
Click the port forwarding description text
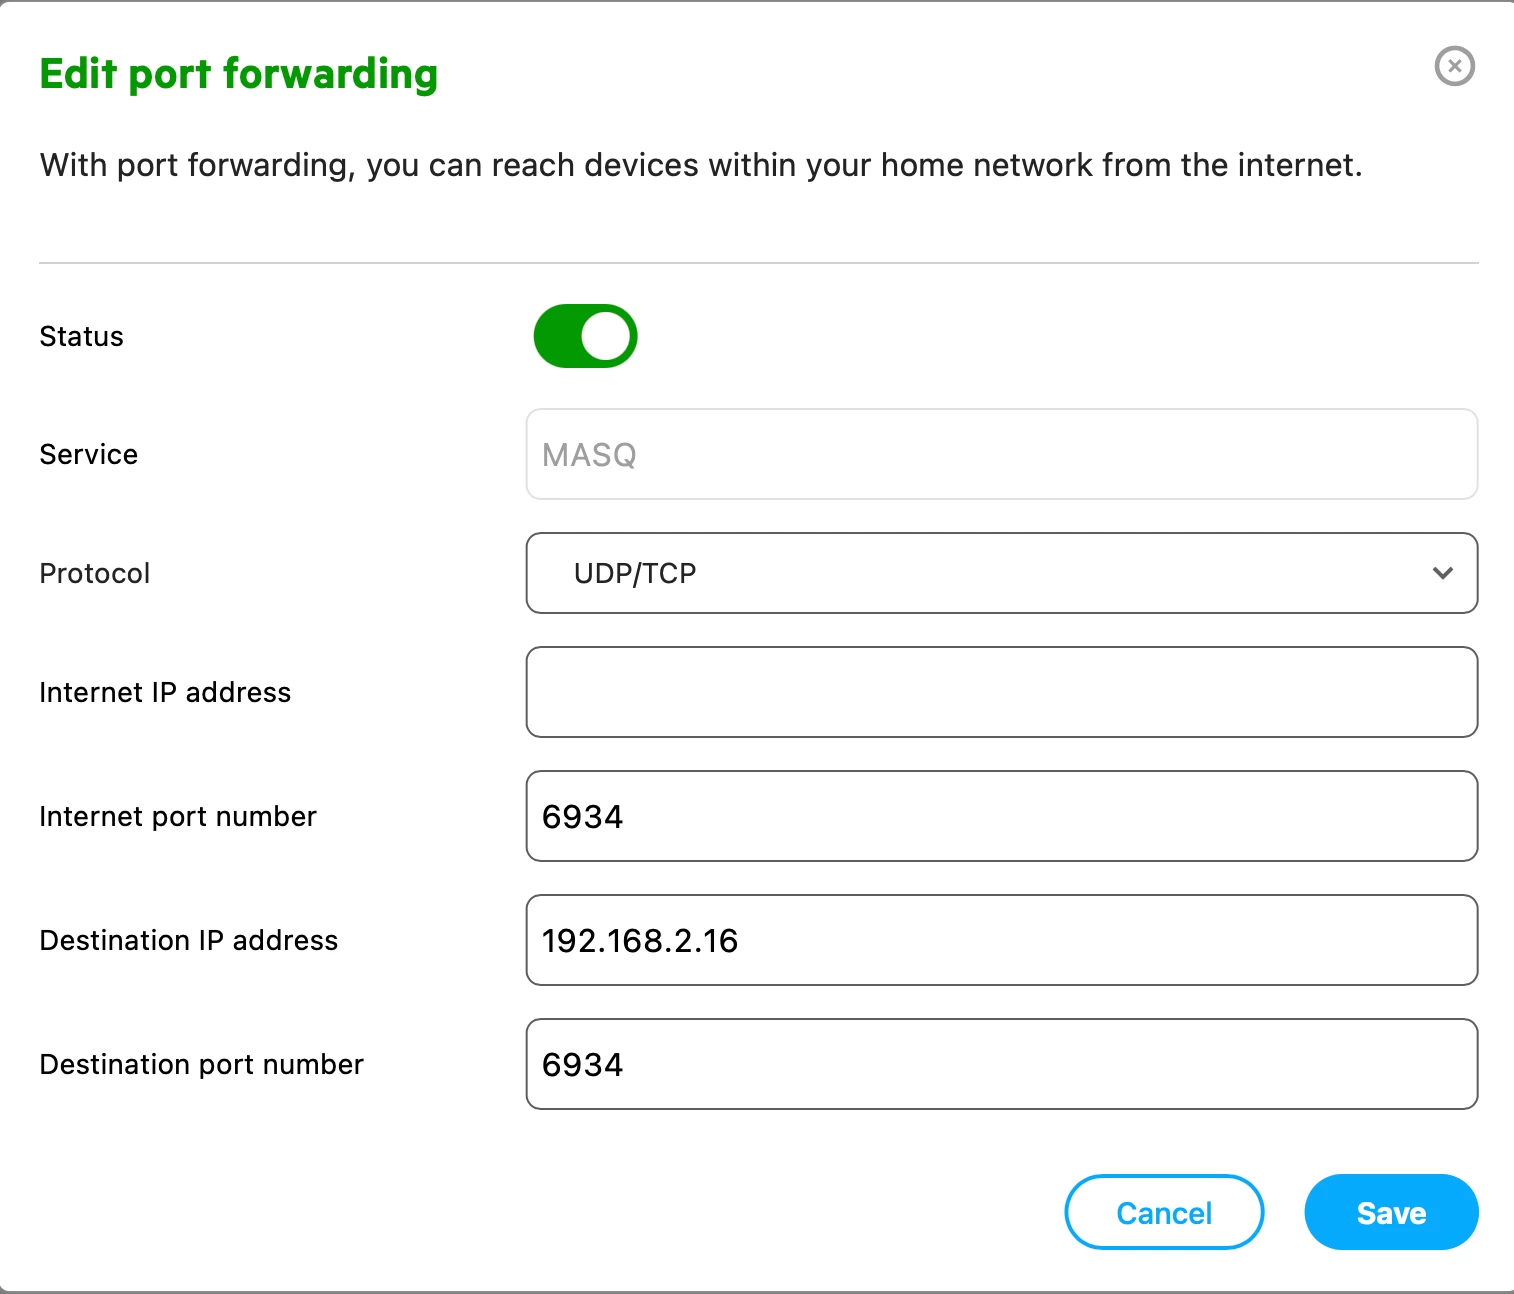point(701,165)
